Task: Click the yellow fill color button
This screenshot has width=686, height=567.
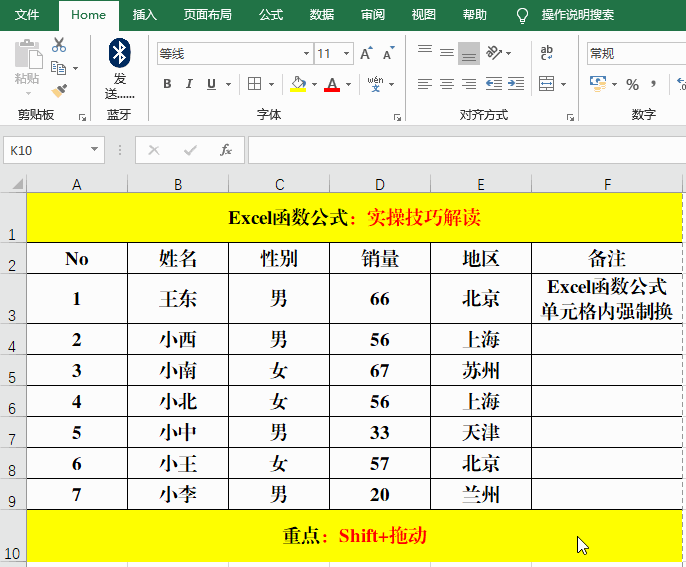Action: point(298,84)
